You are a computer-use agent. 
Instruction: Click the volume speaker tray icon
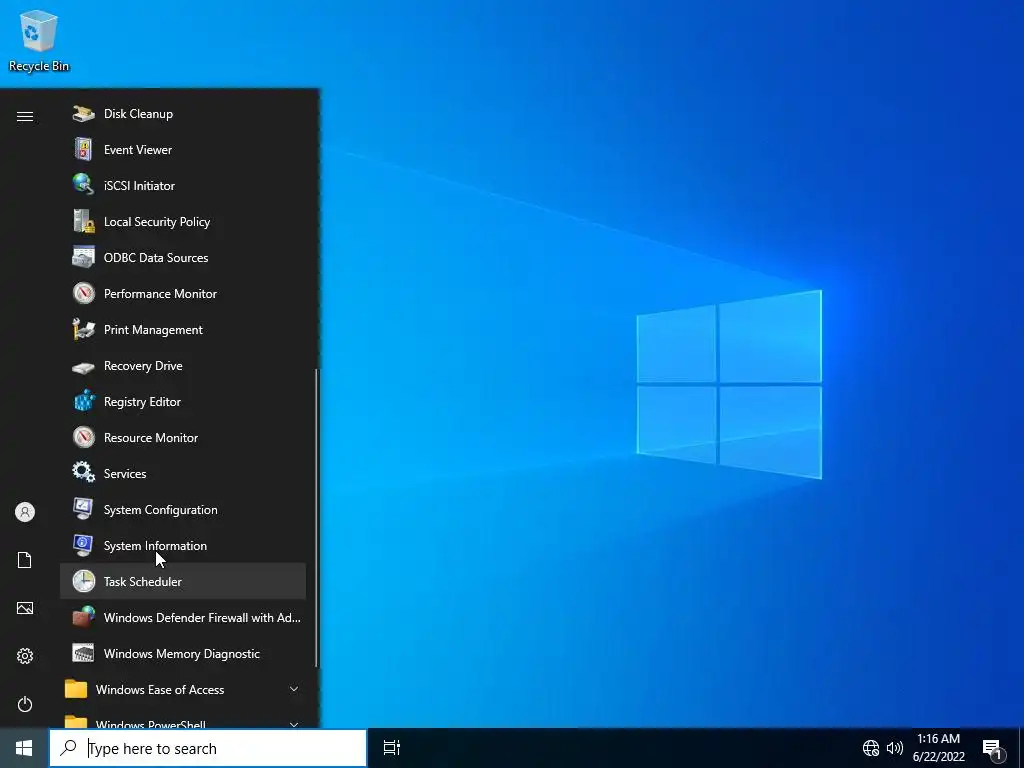(x=895, y=748)
